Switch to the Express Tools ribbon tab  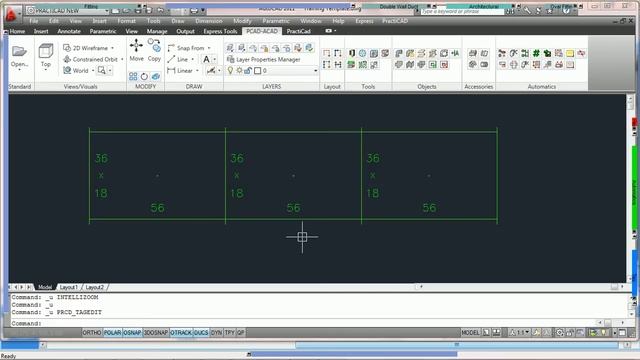pyautogui.click(x=220, y=31)
